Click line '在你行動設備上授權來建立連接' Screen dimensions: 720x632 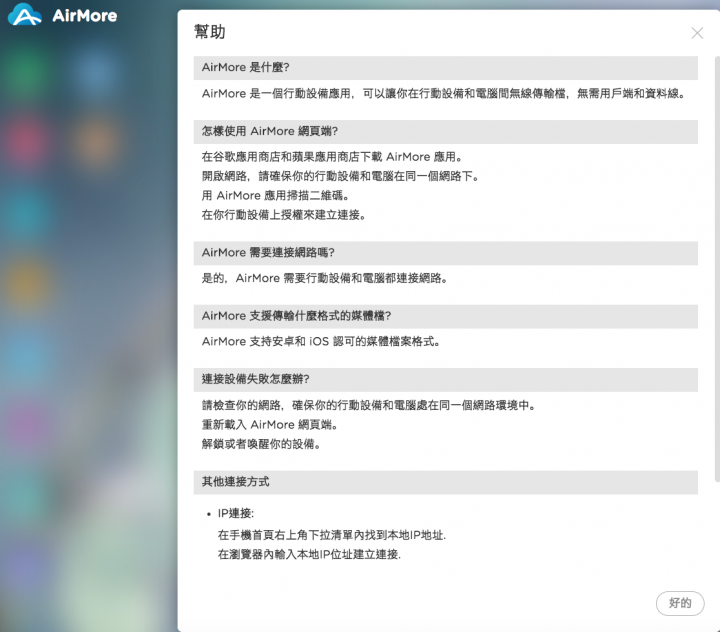pyautogui.click(x=284, y=215)
